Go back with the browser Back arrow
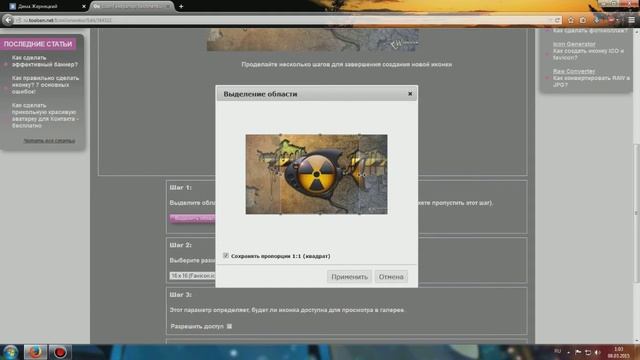 (8, 20)
